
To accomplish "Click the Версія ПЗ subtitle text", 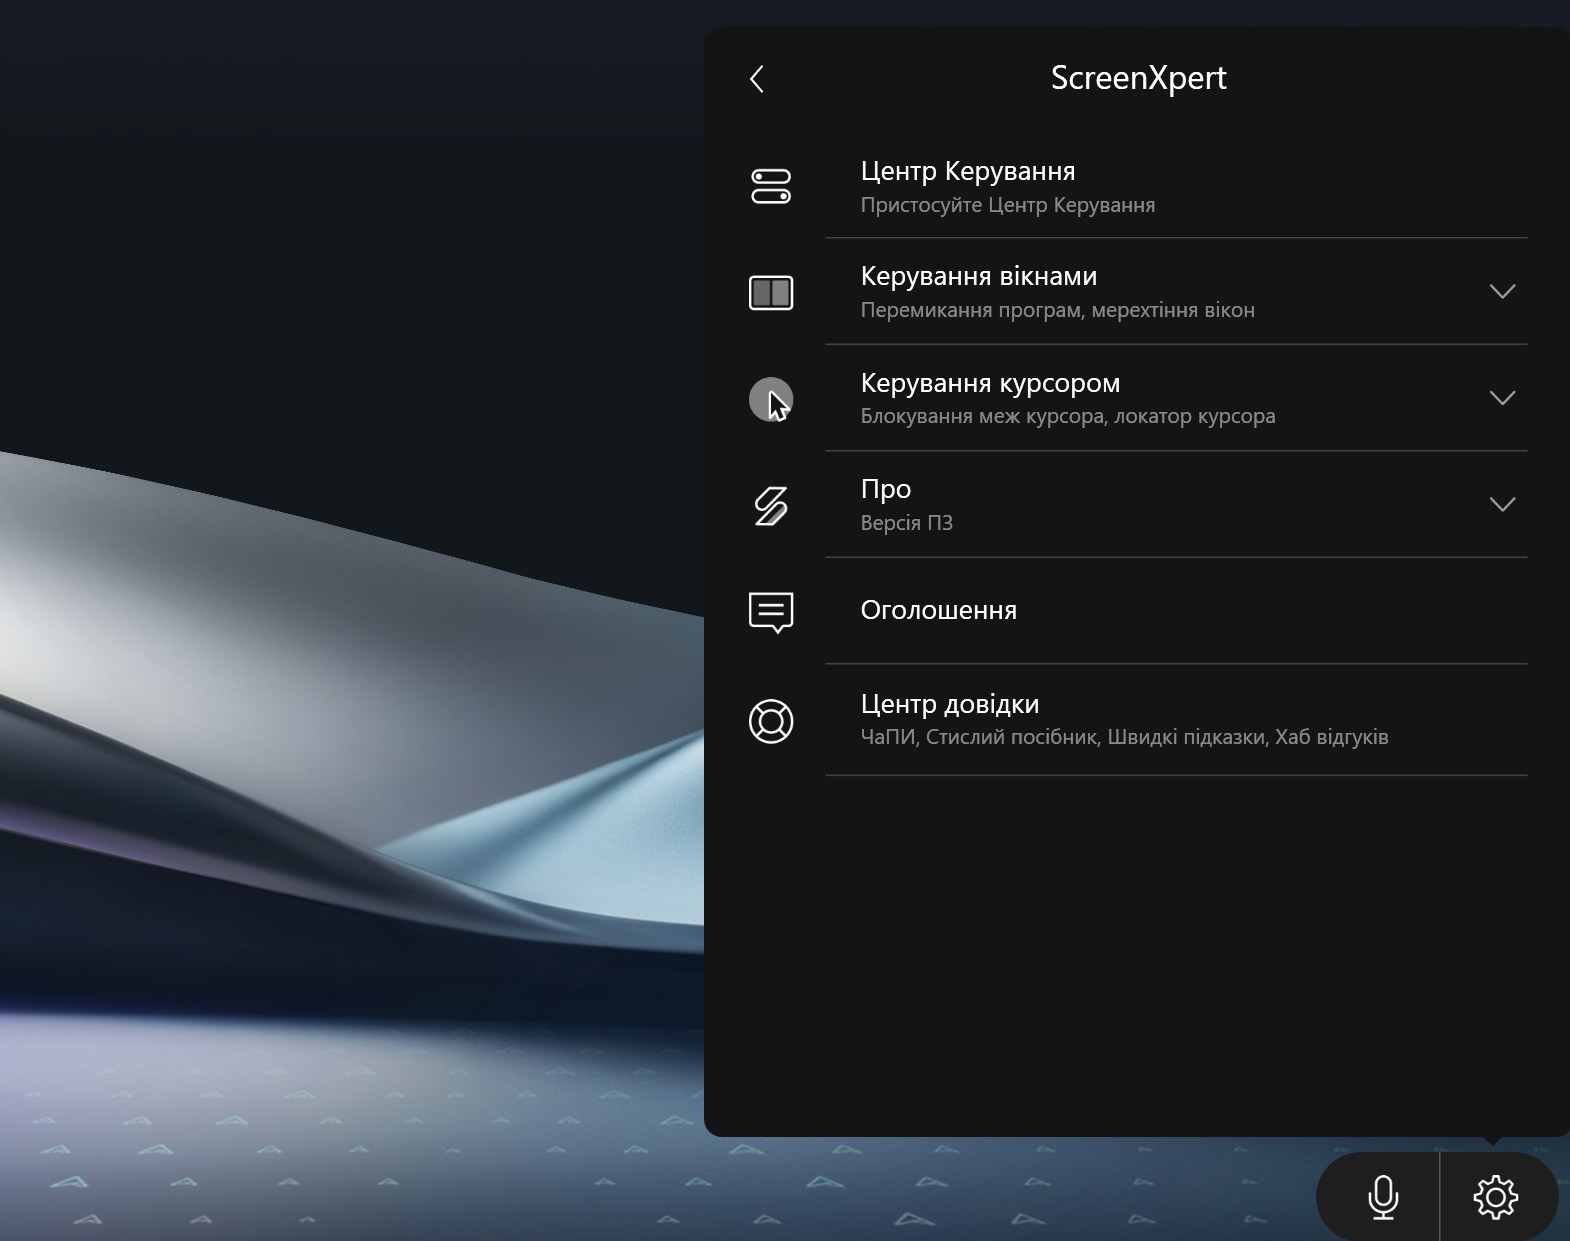I will (x=906, y=523).
